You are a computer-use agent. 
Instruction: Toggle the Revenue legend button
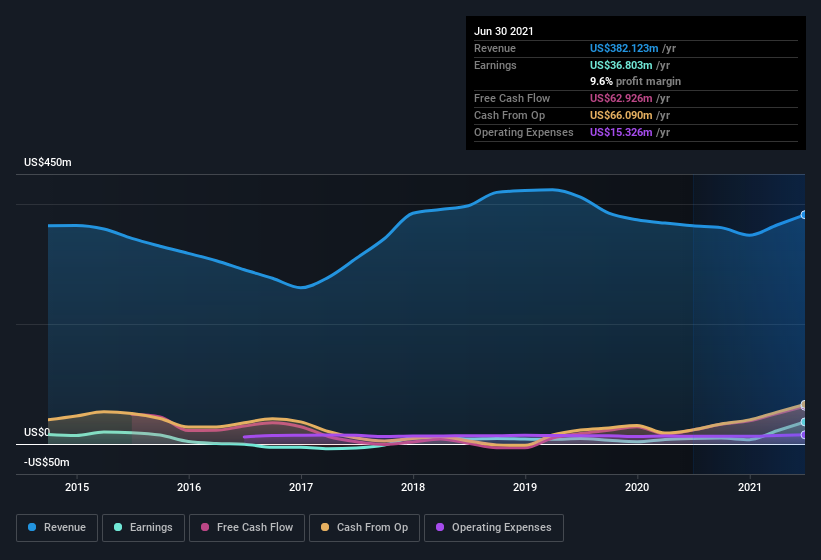point(57,528)
